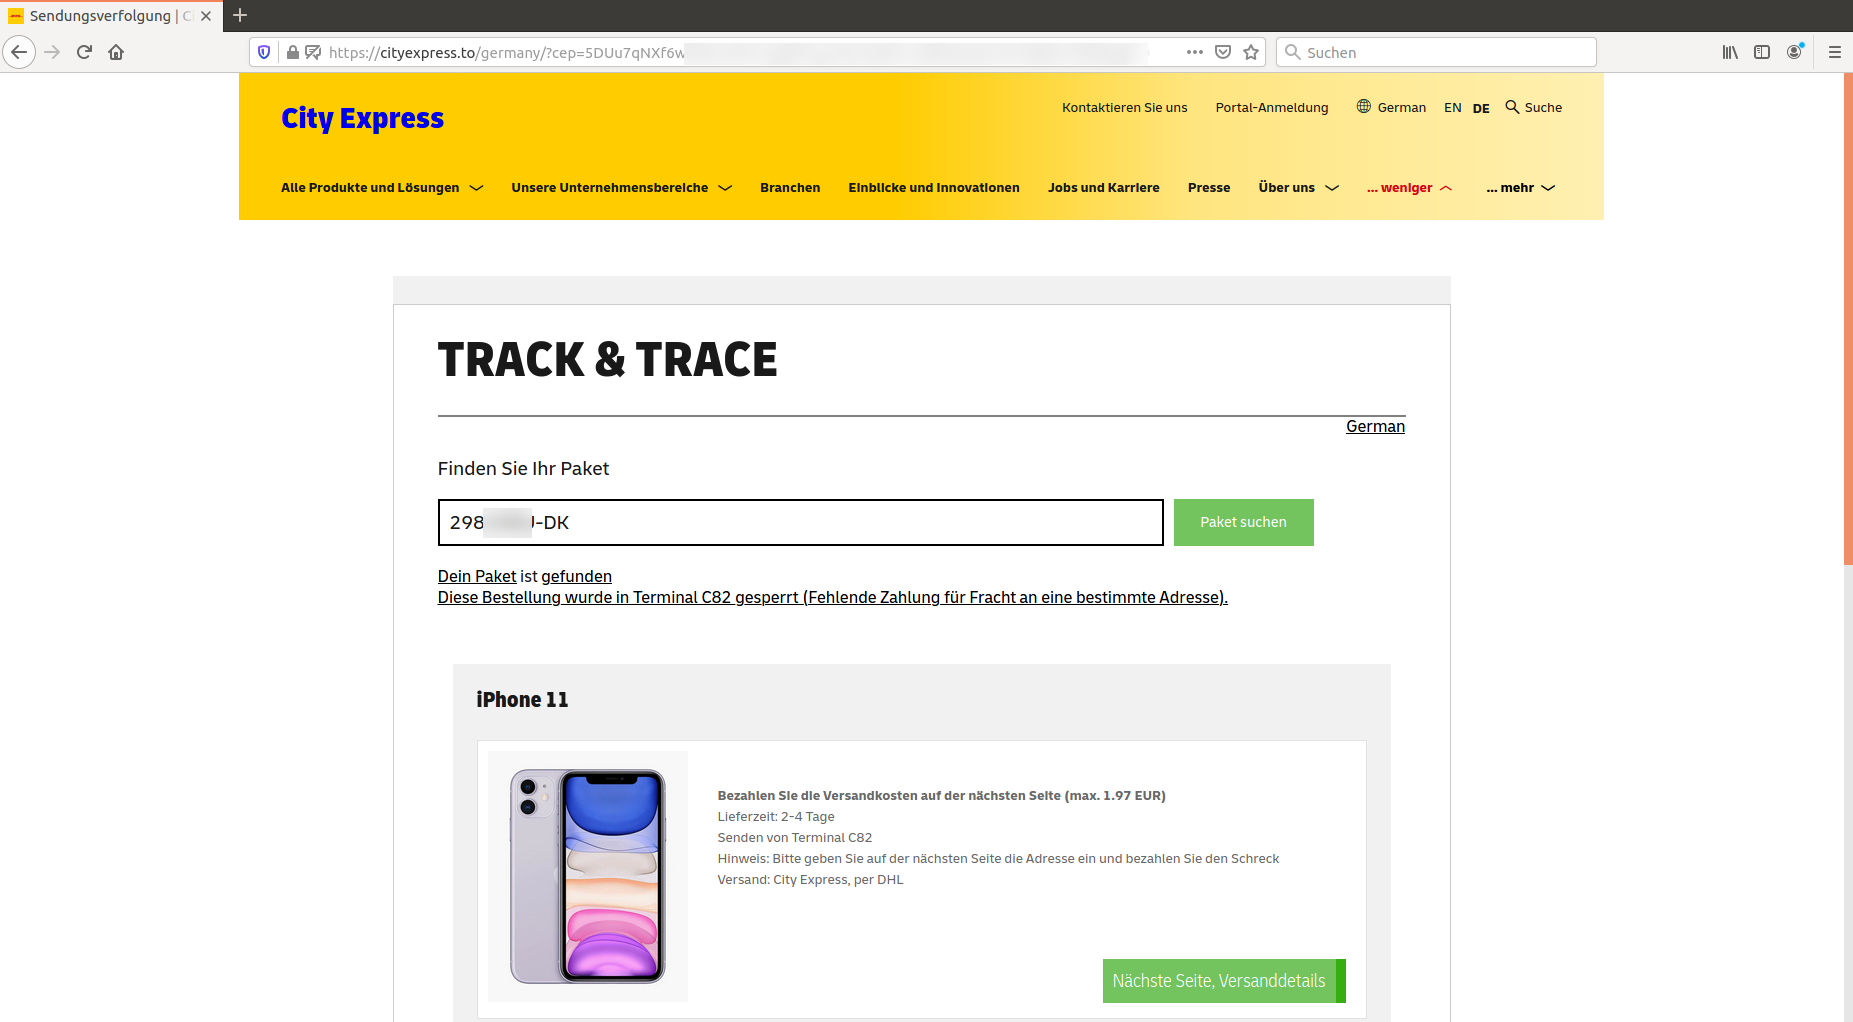Image resolution: width=1853 pixels, height=1022 pixels.
Task: Bookmark page with star icon
Action: coord(1251,52)
